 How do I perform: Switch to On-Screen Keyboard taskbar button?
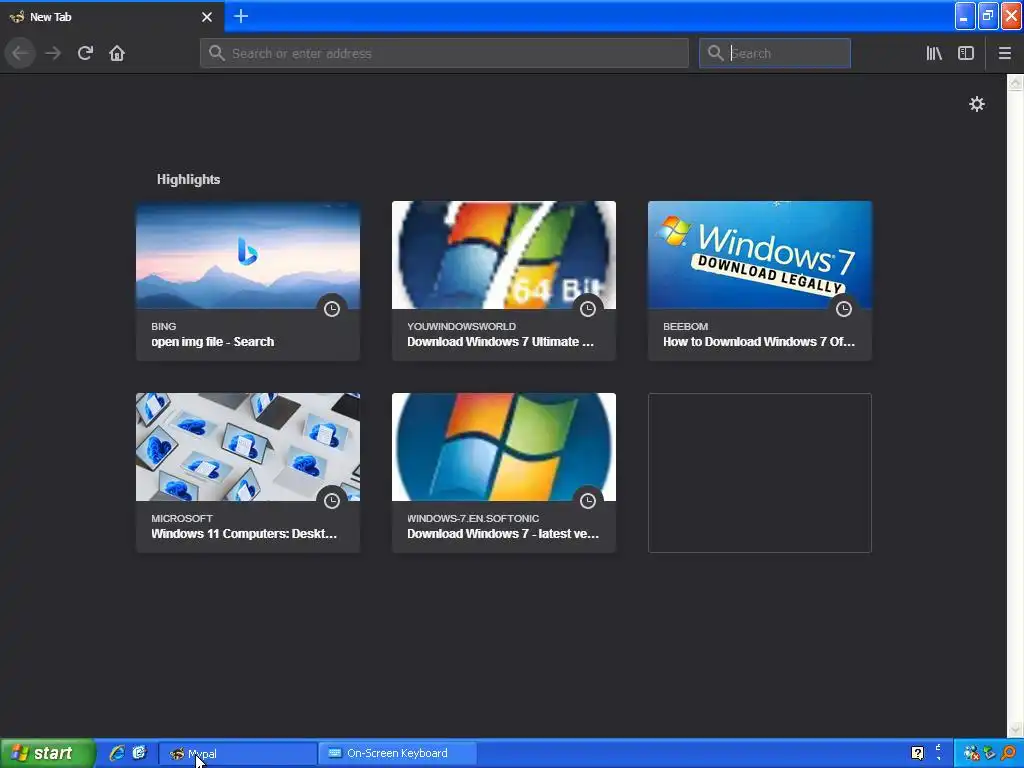(398, 754)
